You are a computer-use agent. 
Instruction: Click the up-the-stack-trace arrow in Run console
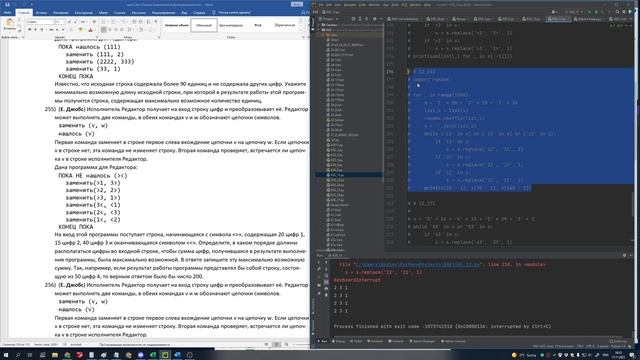pyautogui.click(x=326, y=262)
